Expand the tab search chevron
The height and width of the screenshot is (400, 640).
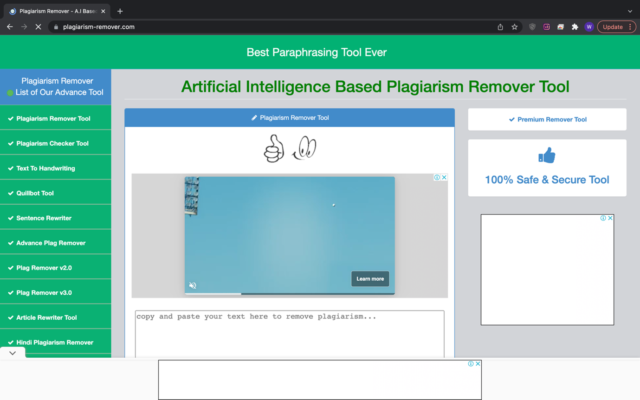point(630,11)
